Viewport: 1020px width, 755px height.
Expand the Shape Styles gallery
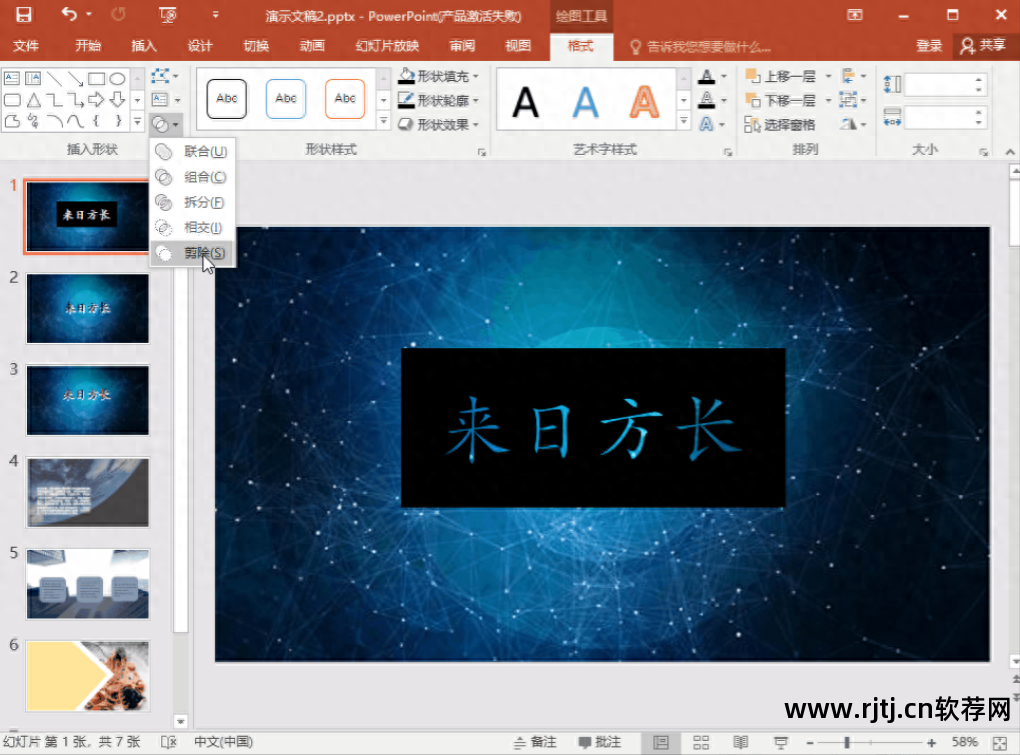[x=383, y=122]
